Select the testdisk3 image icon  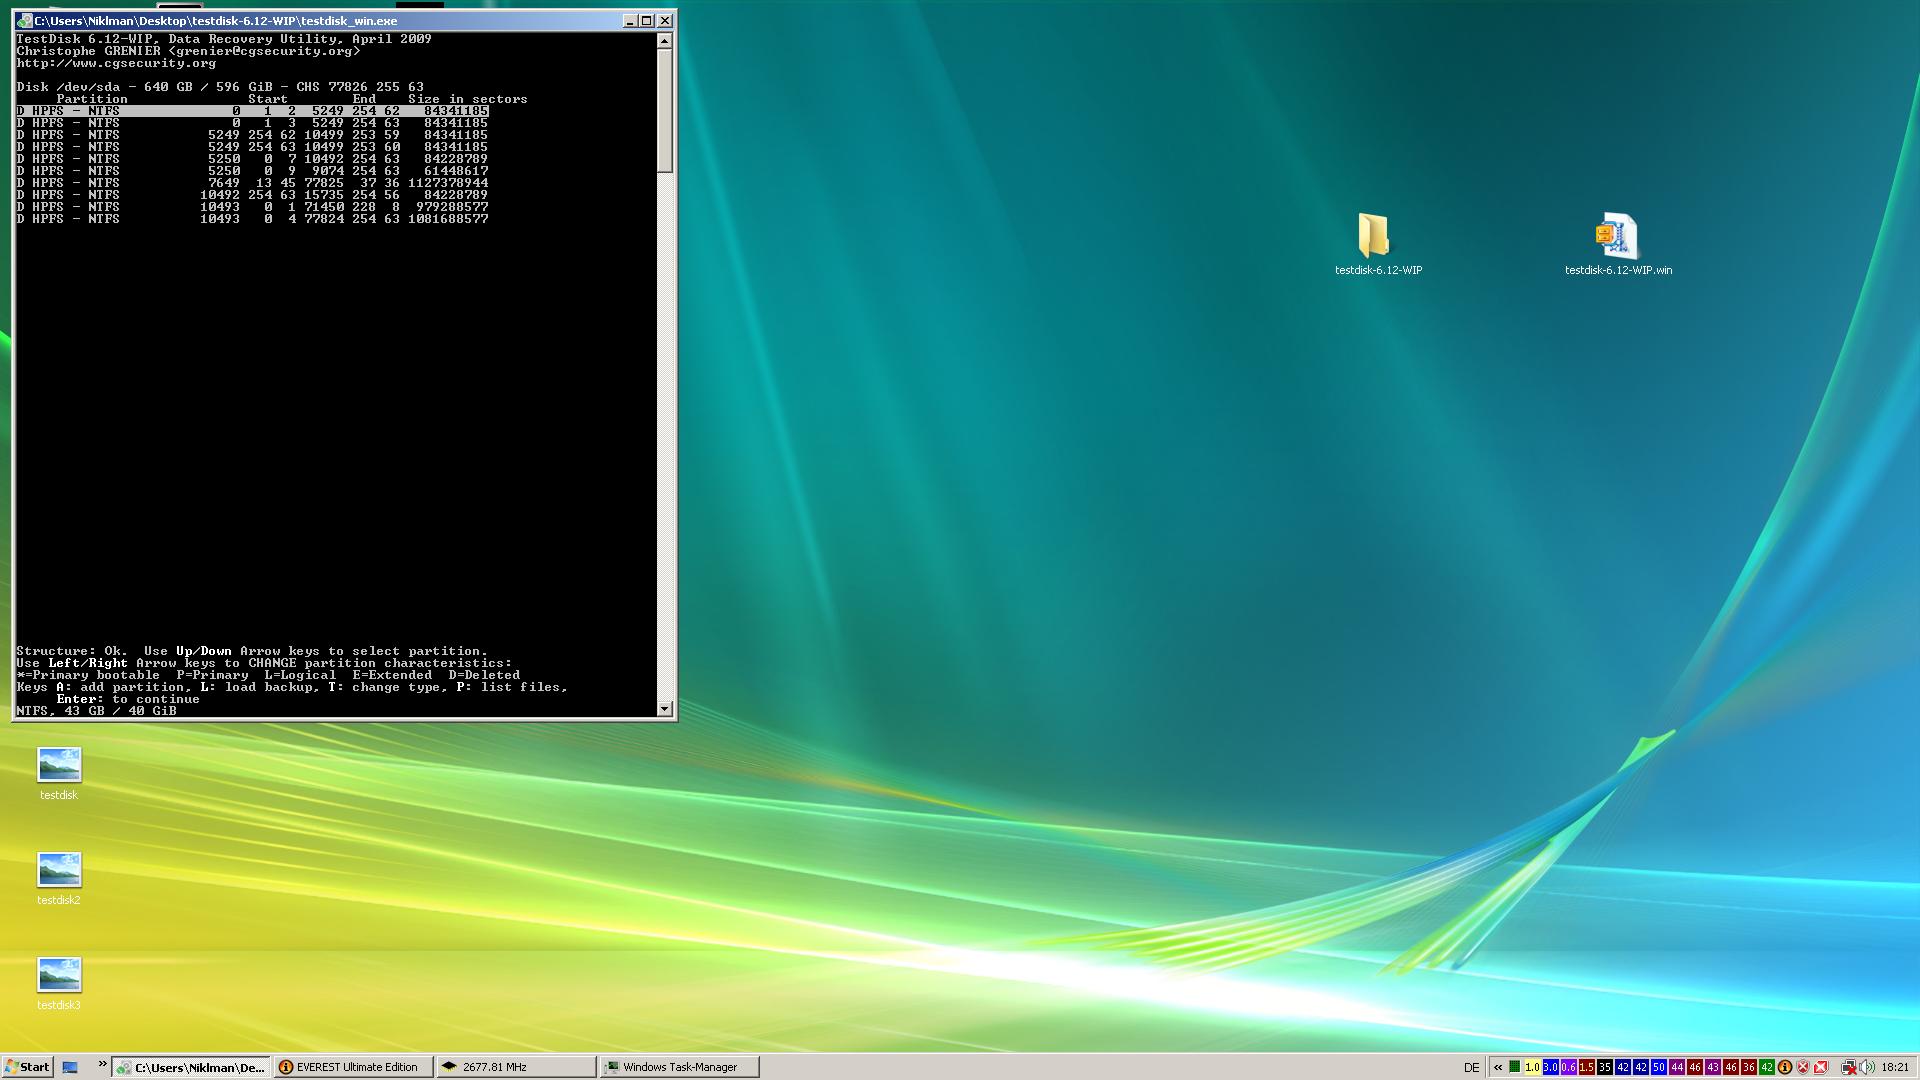tap(59, 976)
